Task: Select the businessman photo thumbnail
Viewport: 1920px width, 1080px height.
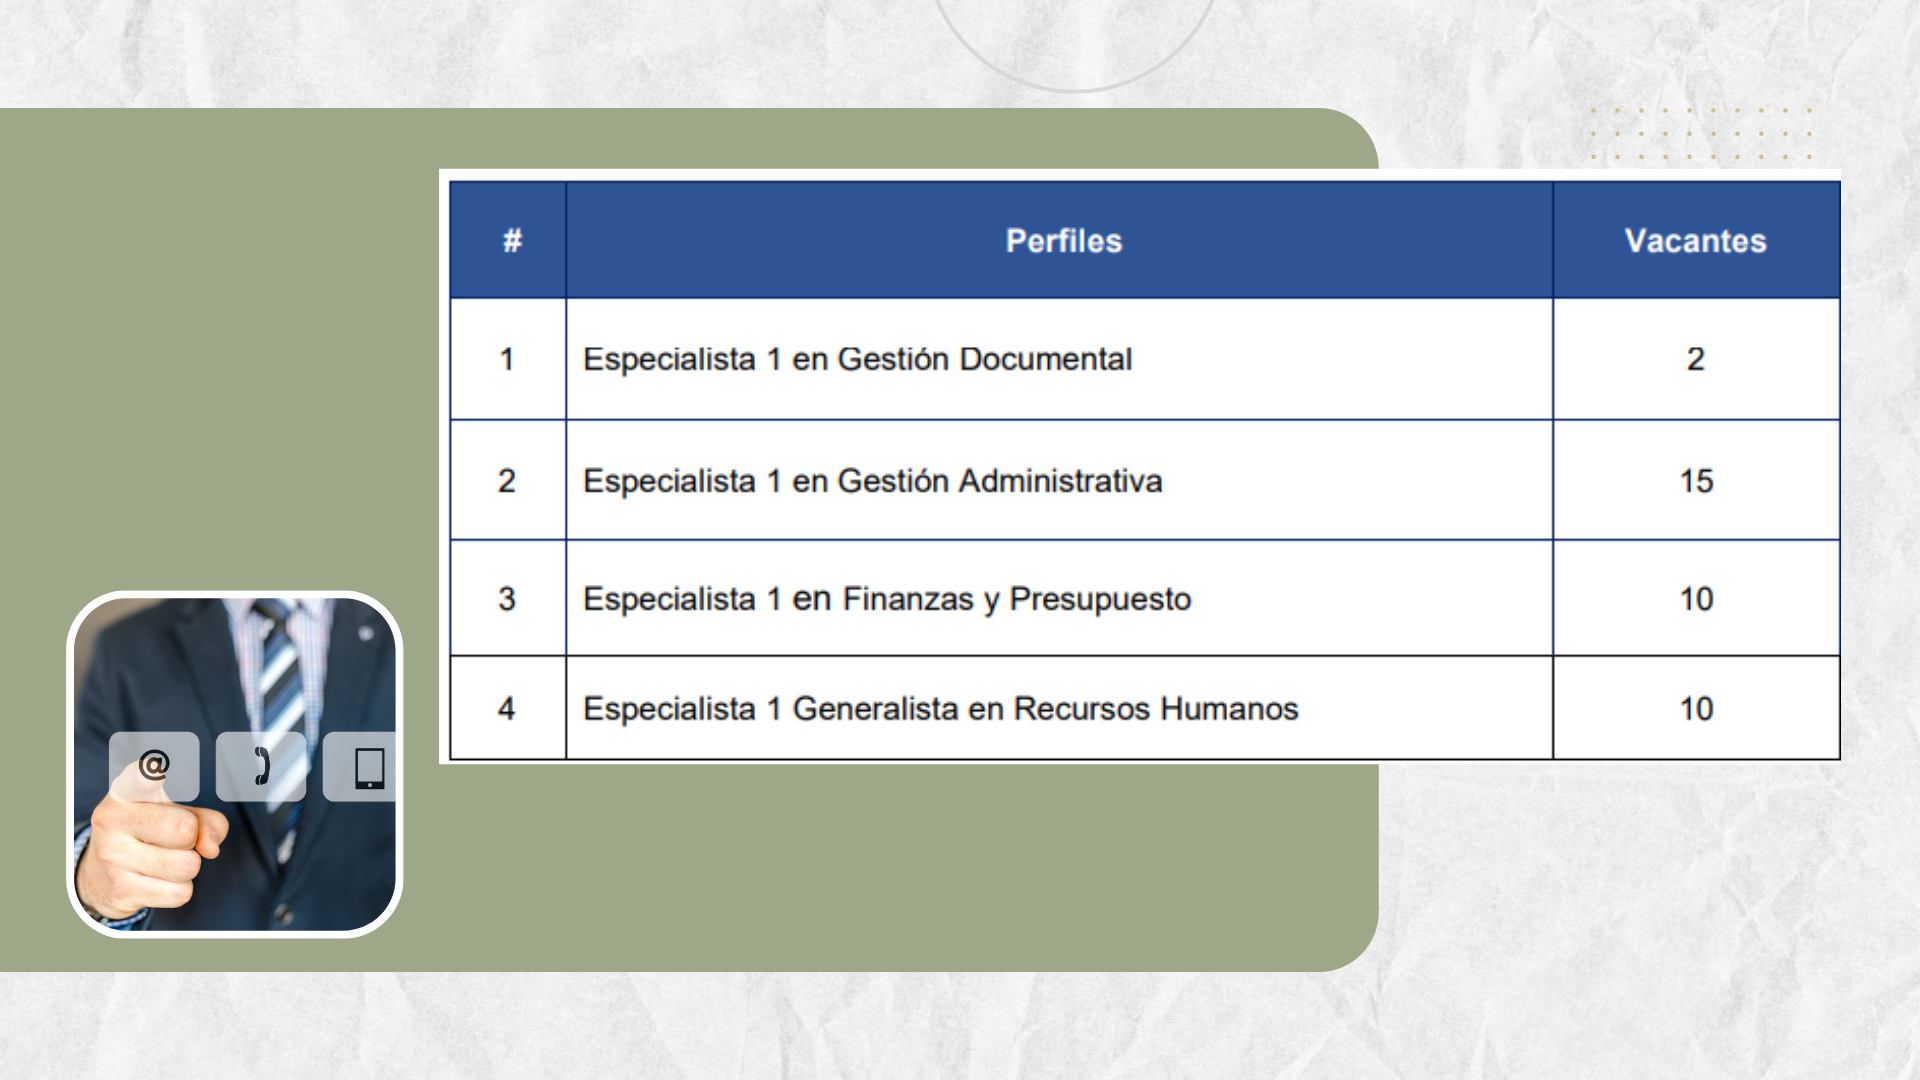Action: pos(235,764)
